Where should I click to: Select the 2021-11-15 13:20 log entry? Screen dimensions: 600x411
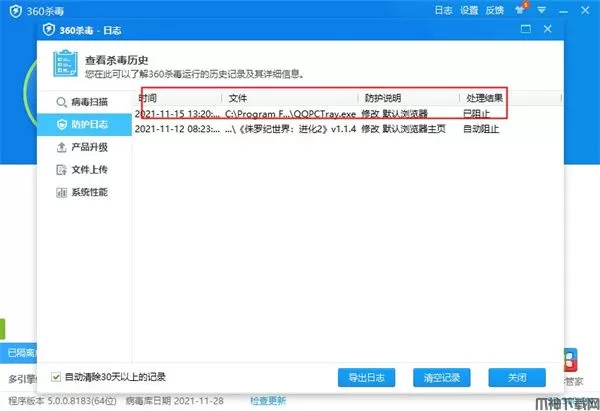(347, 114)
